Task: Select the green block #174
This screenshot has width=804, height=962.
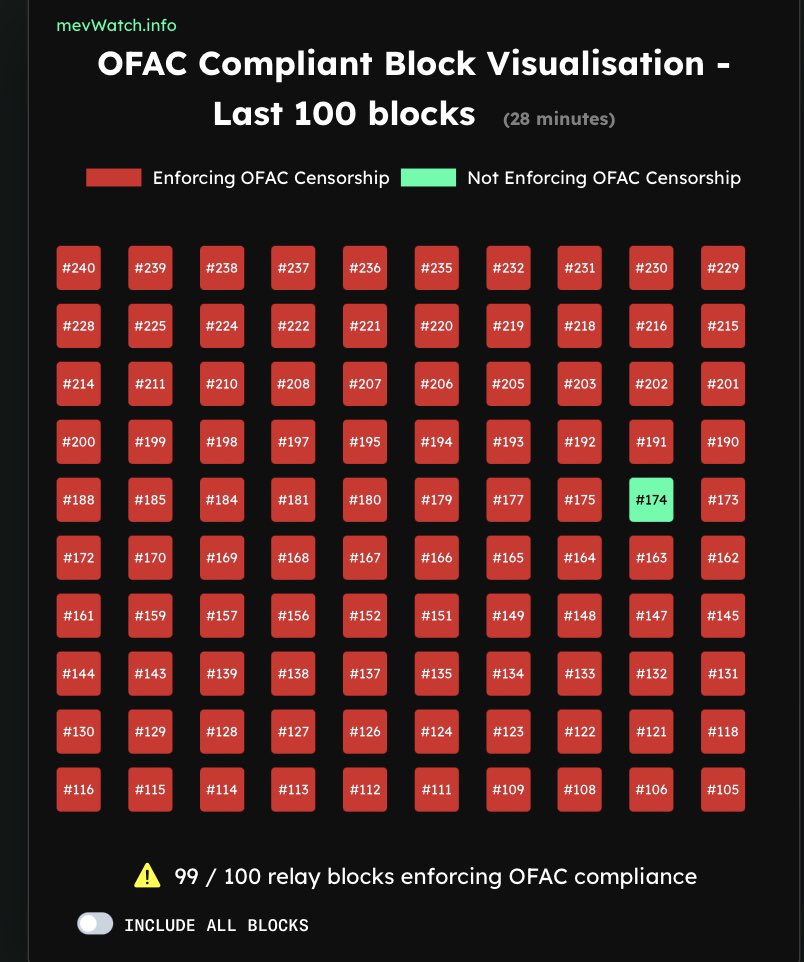Action: (651, 500)
